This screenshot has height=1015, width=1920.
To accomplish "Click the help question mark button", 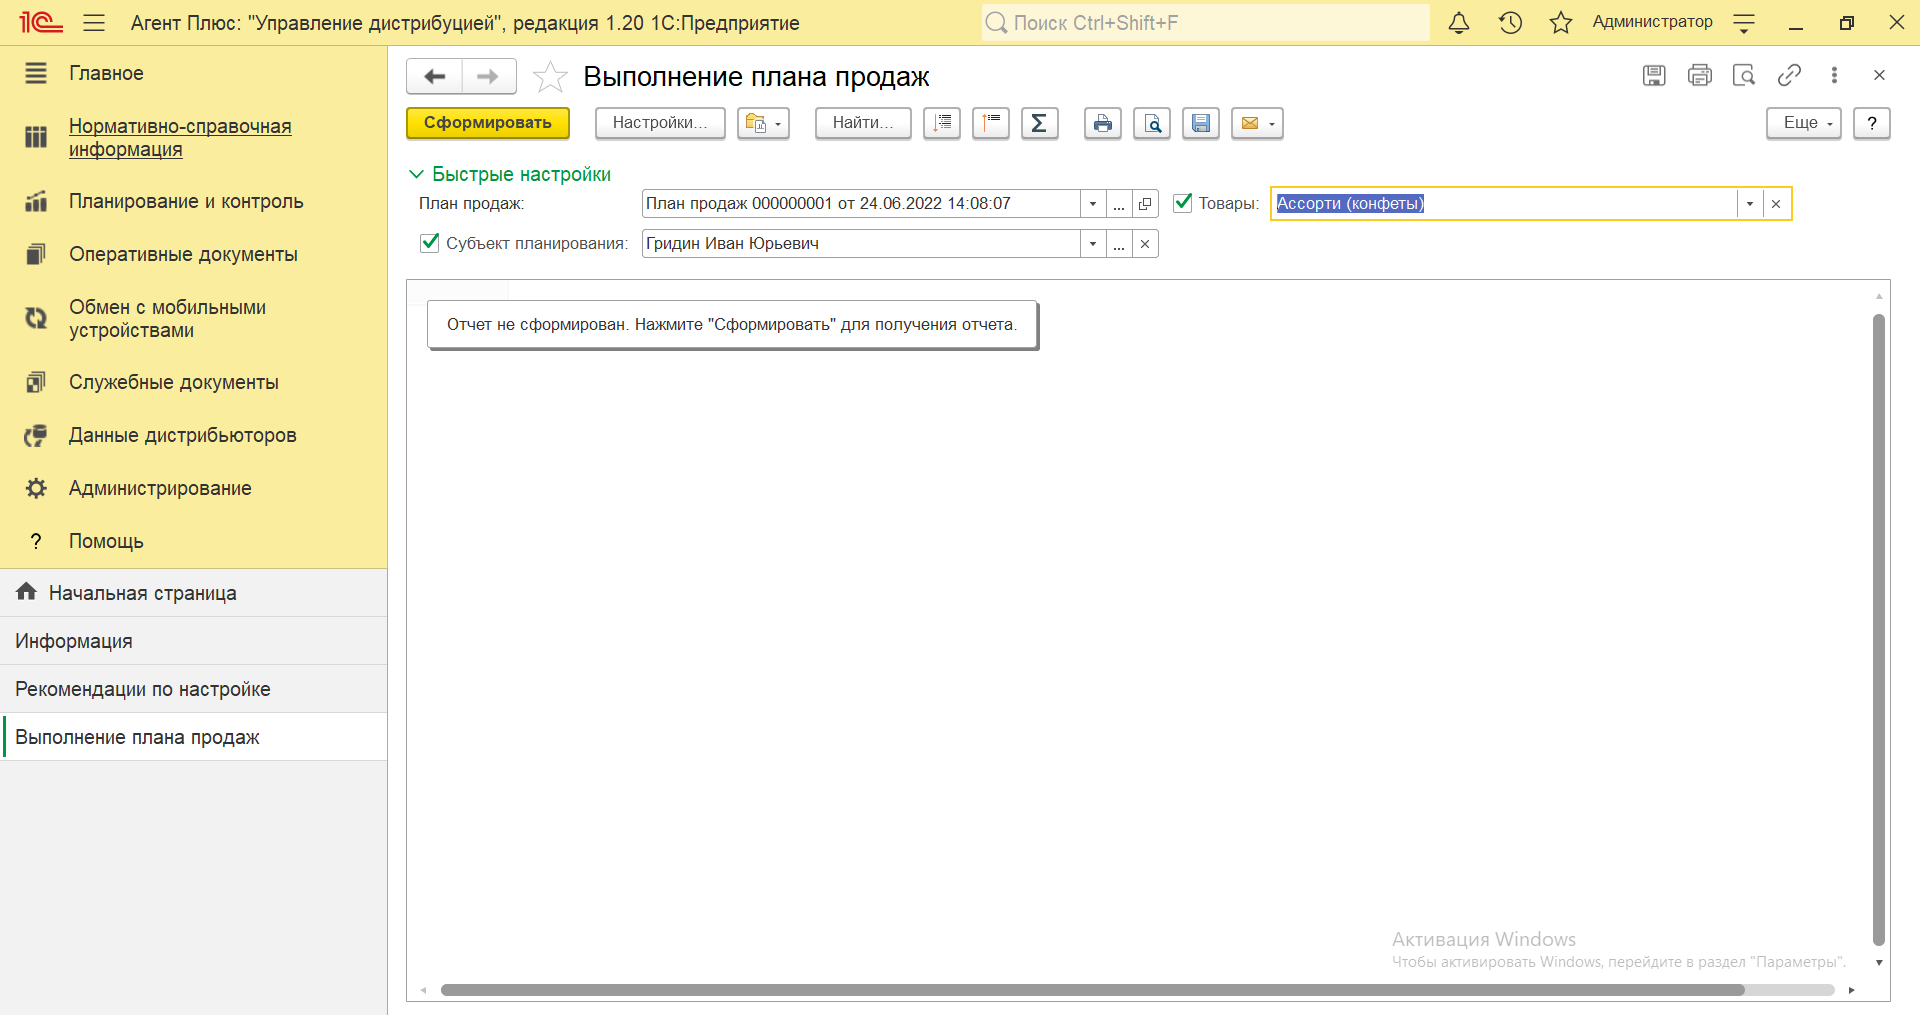I will (1872, 123).
